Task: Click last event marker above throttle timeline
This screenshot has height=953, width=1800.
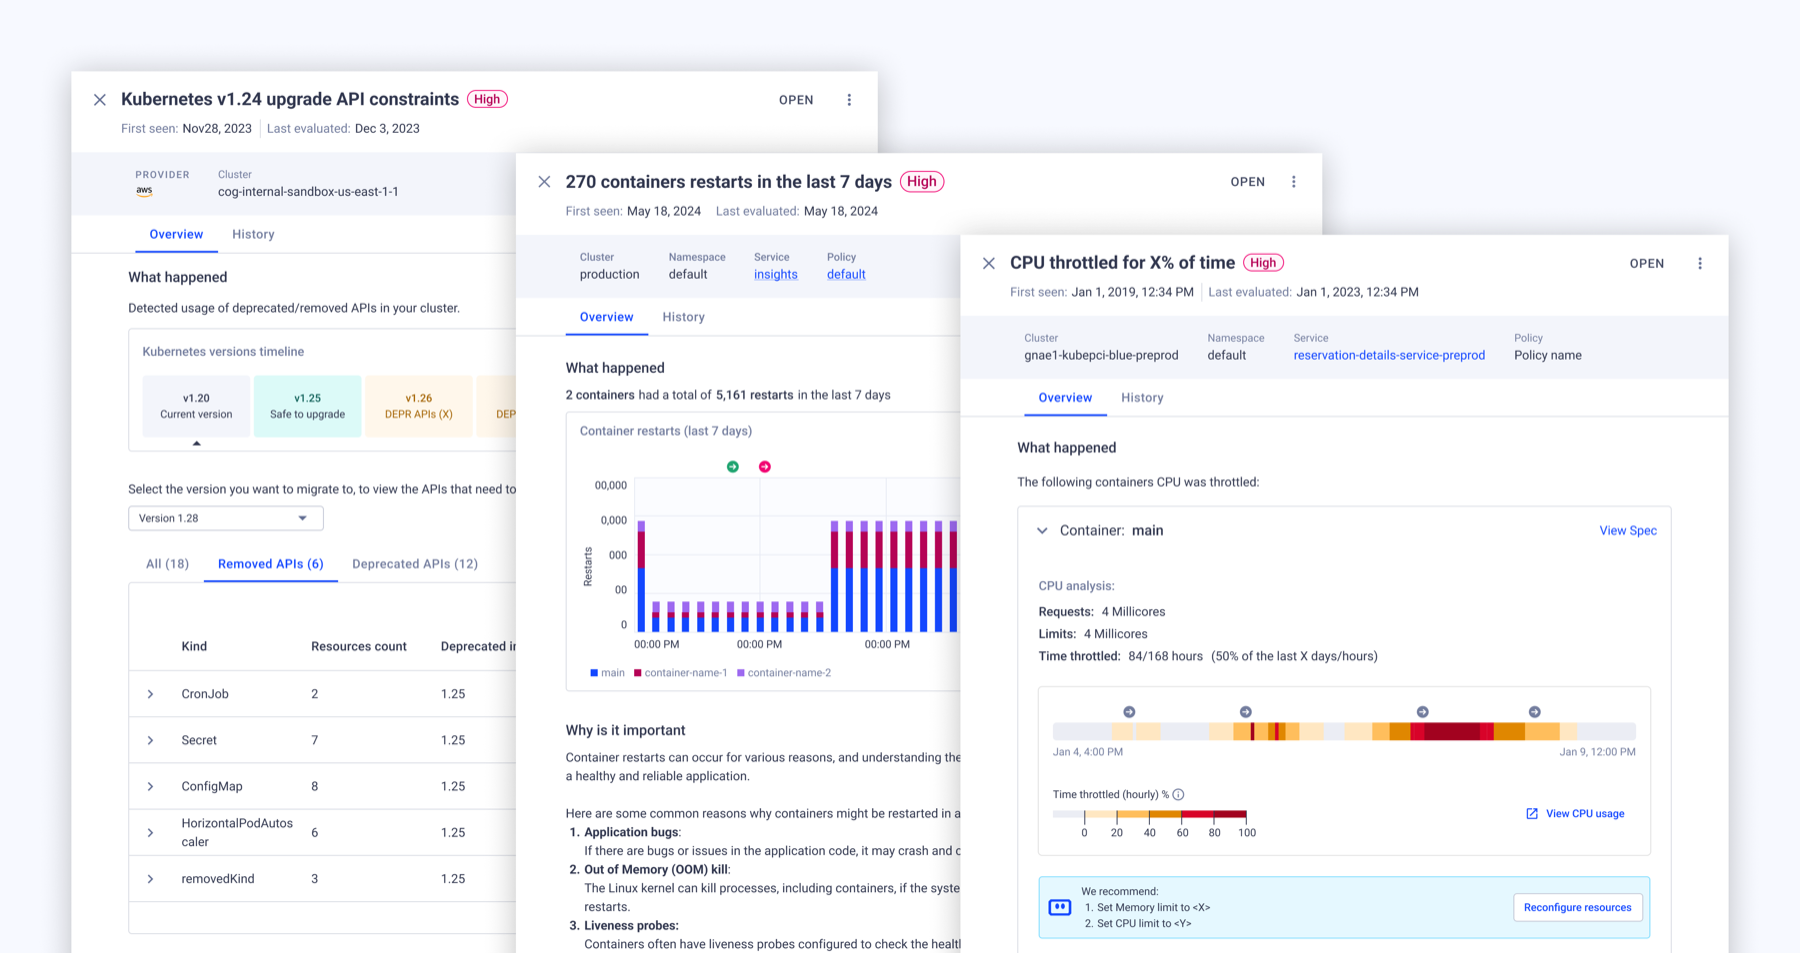Action: tap(1535, 712)
